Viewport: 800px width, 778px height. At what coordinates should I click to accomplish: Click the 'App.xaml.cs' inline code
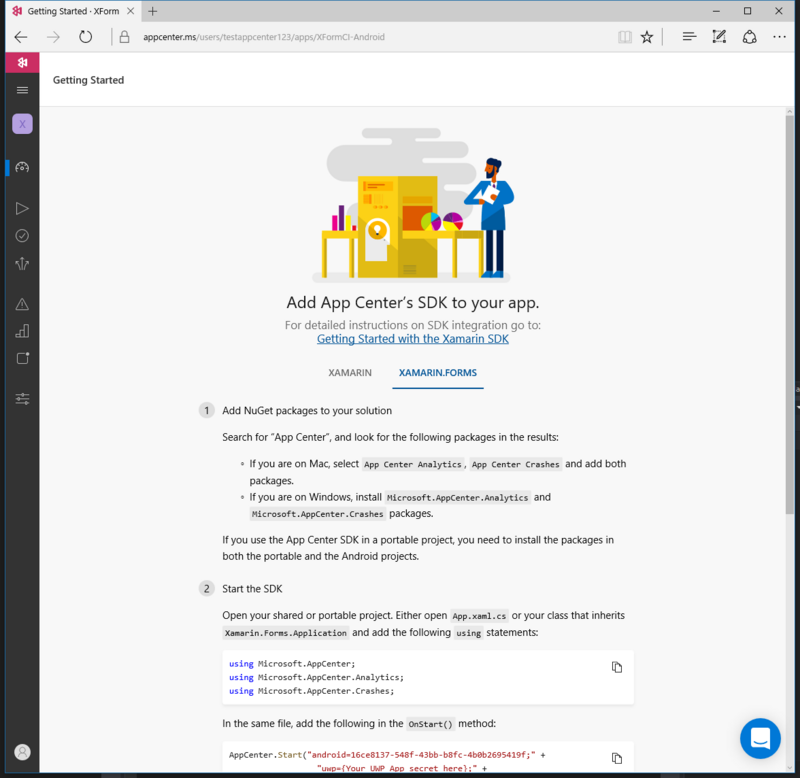point(479,616)
